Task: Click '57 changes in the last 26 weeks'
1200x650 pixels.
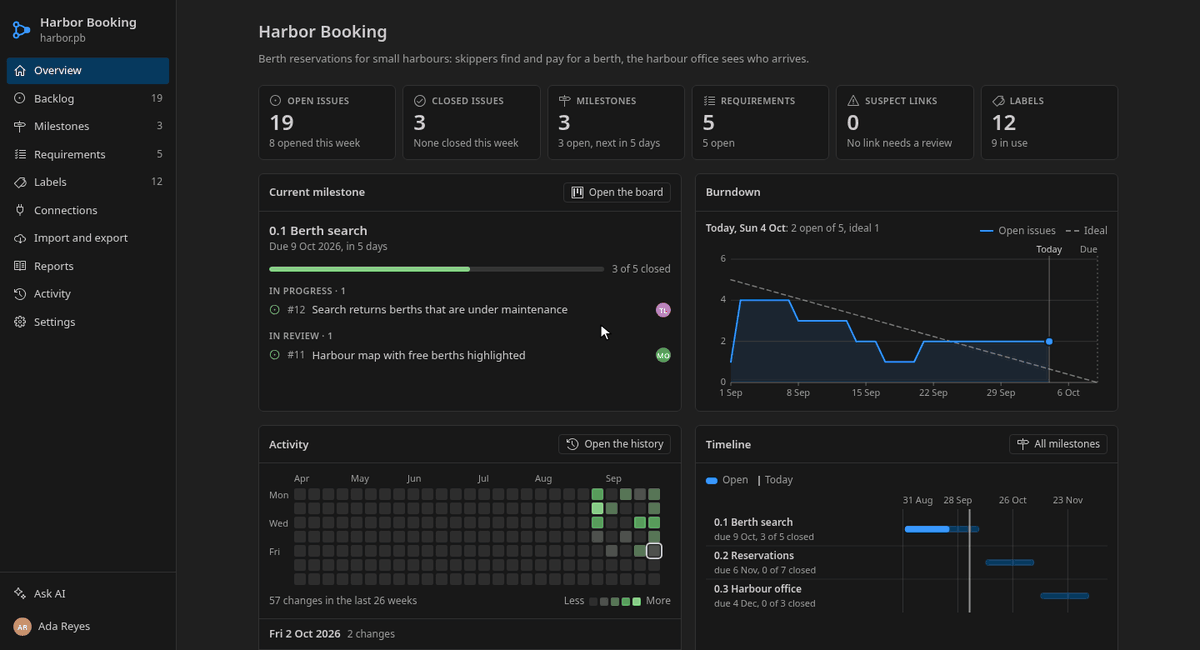Action: click(x=343, y=601)
